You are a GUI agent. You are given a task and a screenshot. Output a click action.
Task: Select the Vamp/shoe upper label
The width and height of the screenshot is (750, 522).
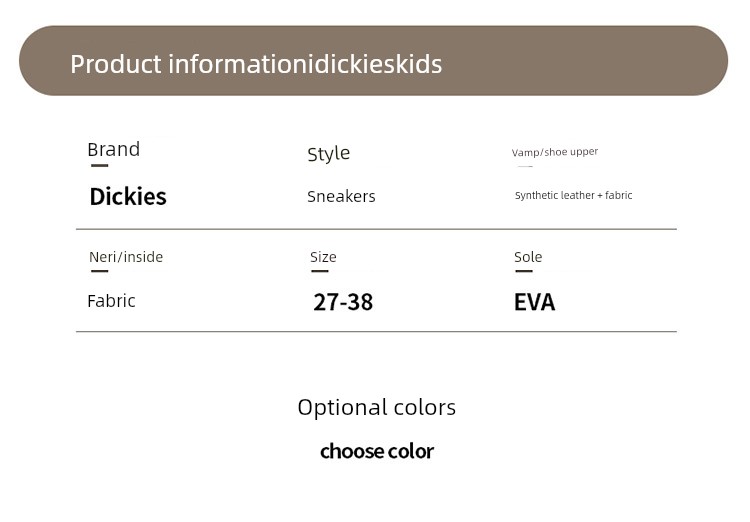(555, 152)
